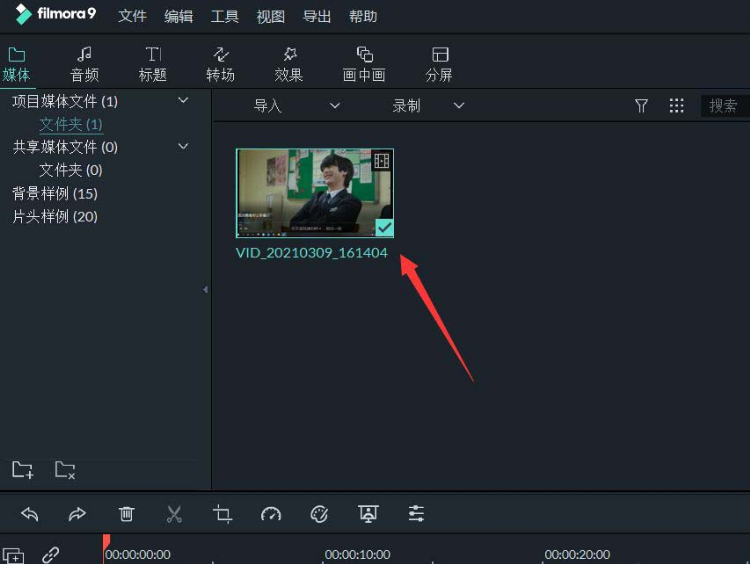Focus the 搜索 search field
The image size is (750, 564).
click(x=725, y=106)
